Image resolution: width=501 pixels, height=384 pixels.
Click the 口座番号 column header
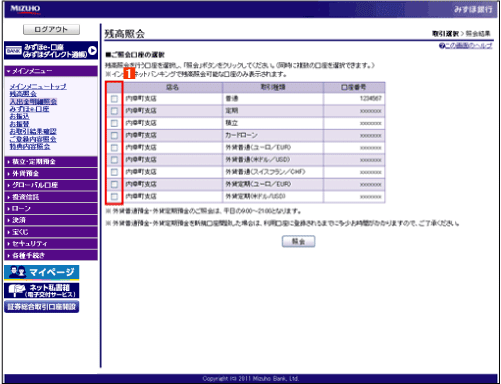354,87
